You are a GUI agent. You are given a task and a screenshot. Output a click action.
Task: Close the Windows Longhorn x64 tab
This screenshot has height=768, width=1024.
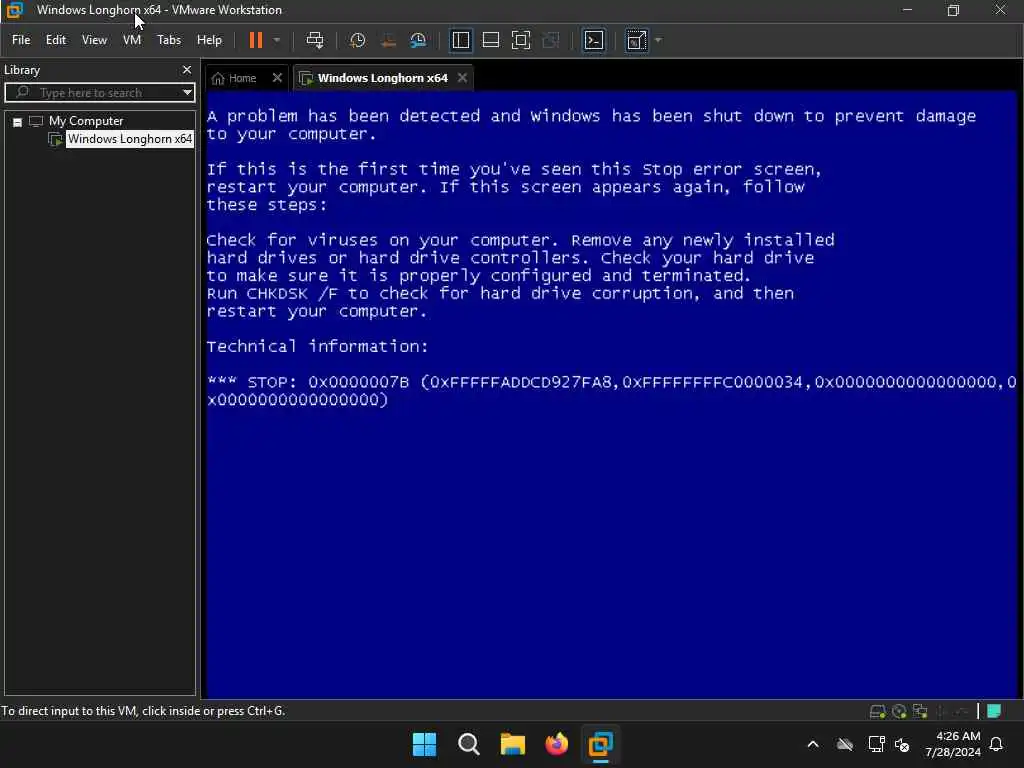[462, 78]
